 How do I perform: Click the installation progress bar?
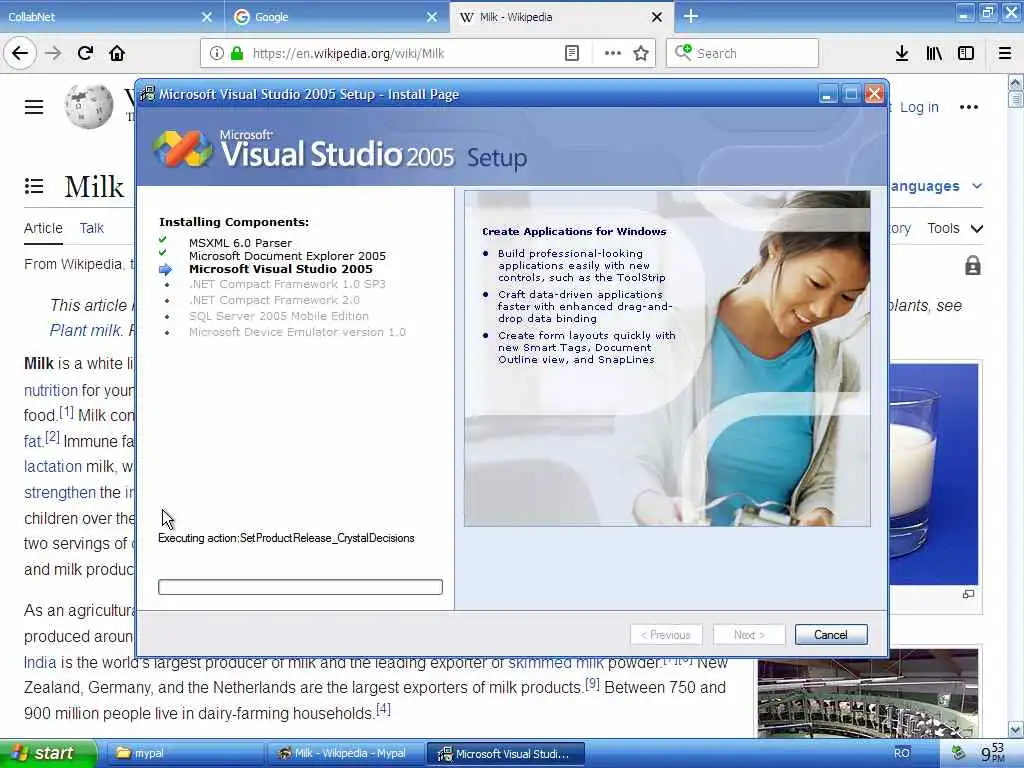point(300,586)
